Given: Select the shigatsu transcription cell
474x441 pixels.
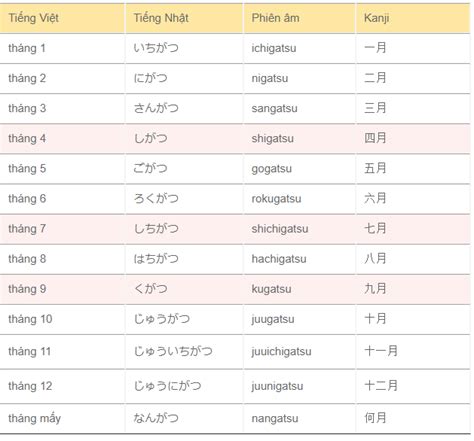Looking at the screenshot, I should [x=300, y=138].
